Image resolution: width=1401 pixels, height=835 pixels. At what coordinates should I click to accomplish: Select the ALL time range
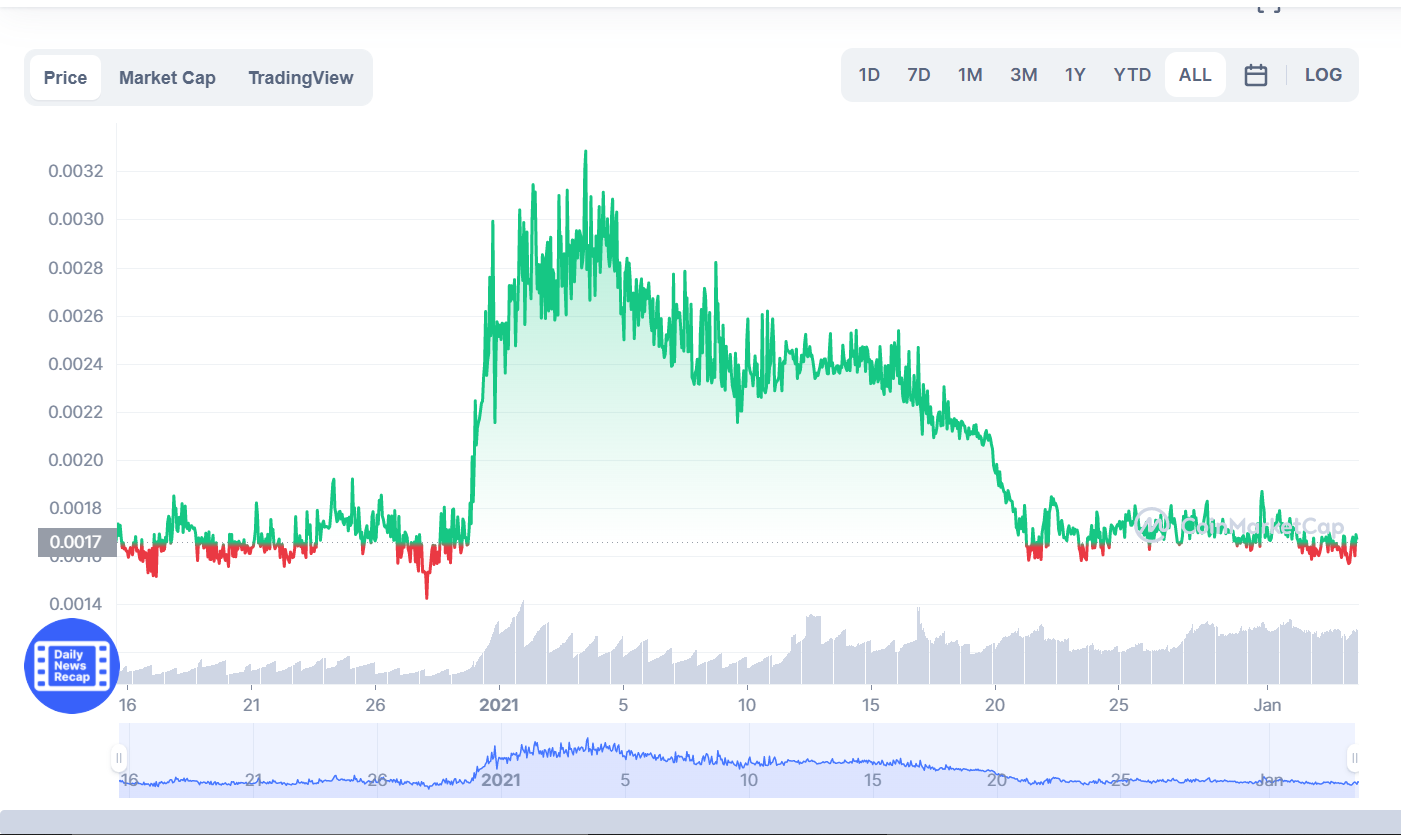1194,74
